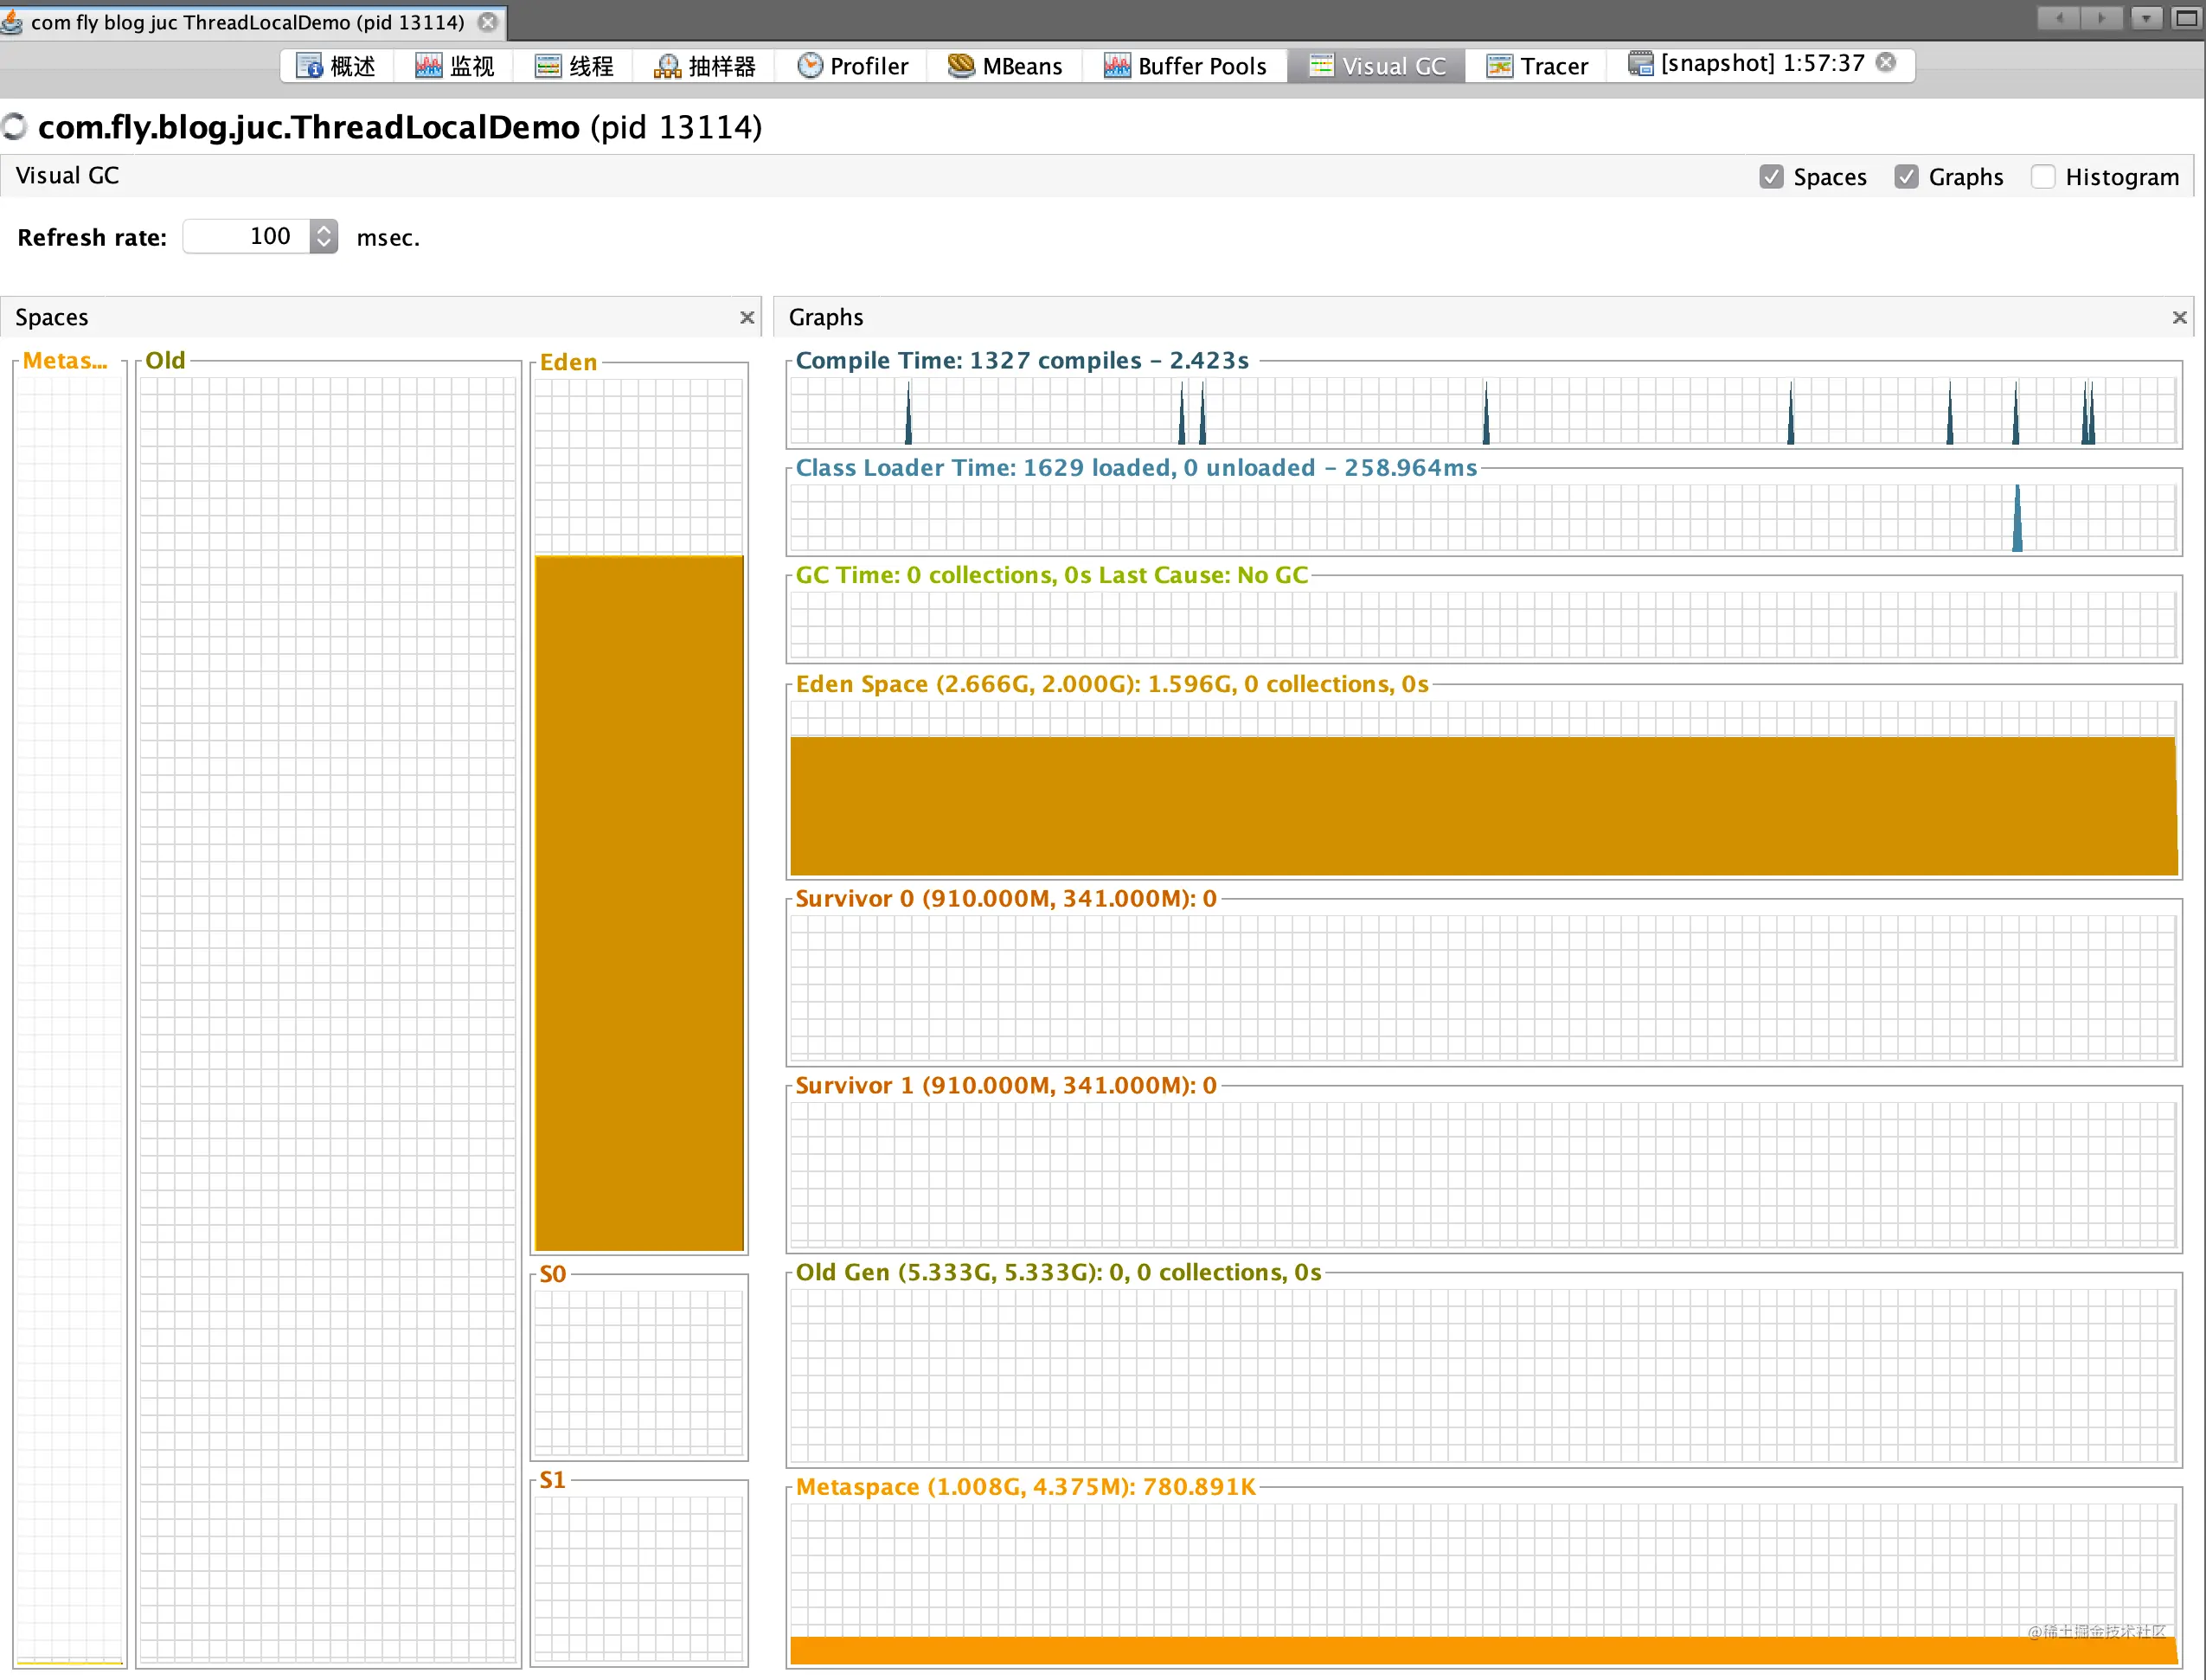The height and width of the screenshot is (1680, 2206).
Task: Click the Class Loader Time graph
Action: click(1483, 518)
